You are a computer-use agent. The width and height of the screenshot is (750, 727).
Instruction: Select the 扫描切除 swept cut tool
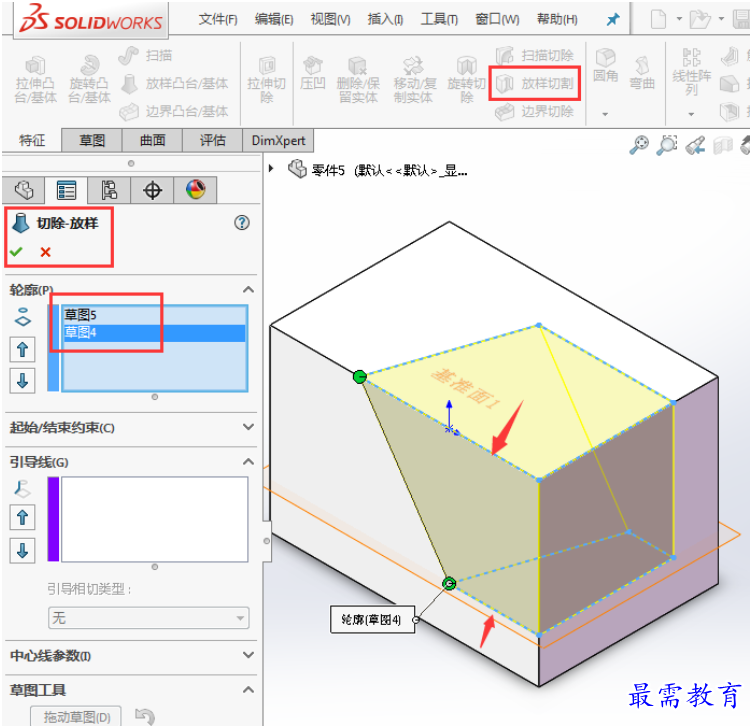coord(534,55)
